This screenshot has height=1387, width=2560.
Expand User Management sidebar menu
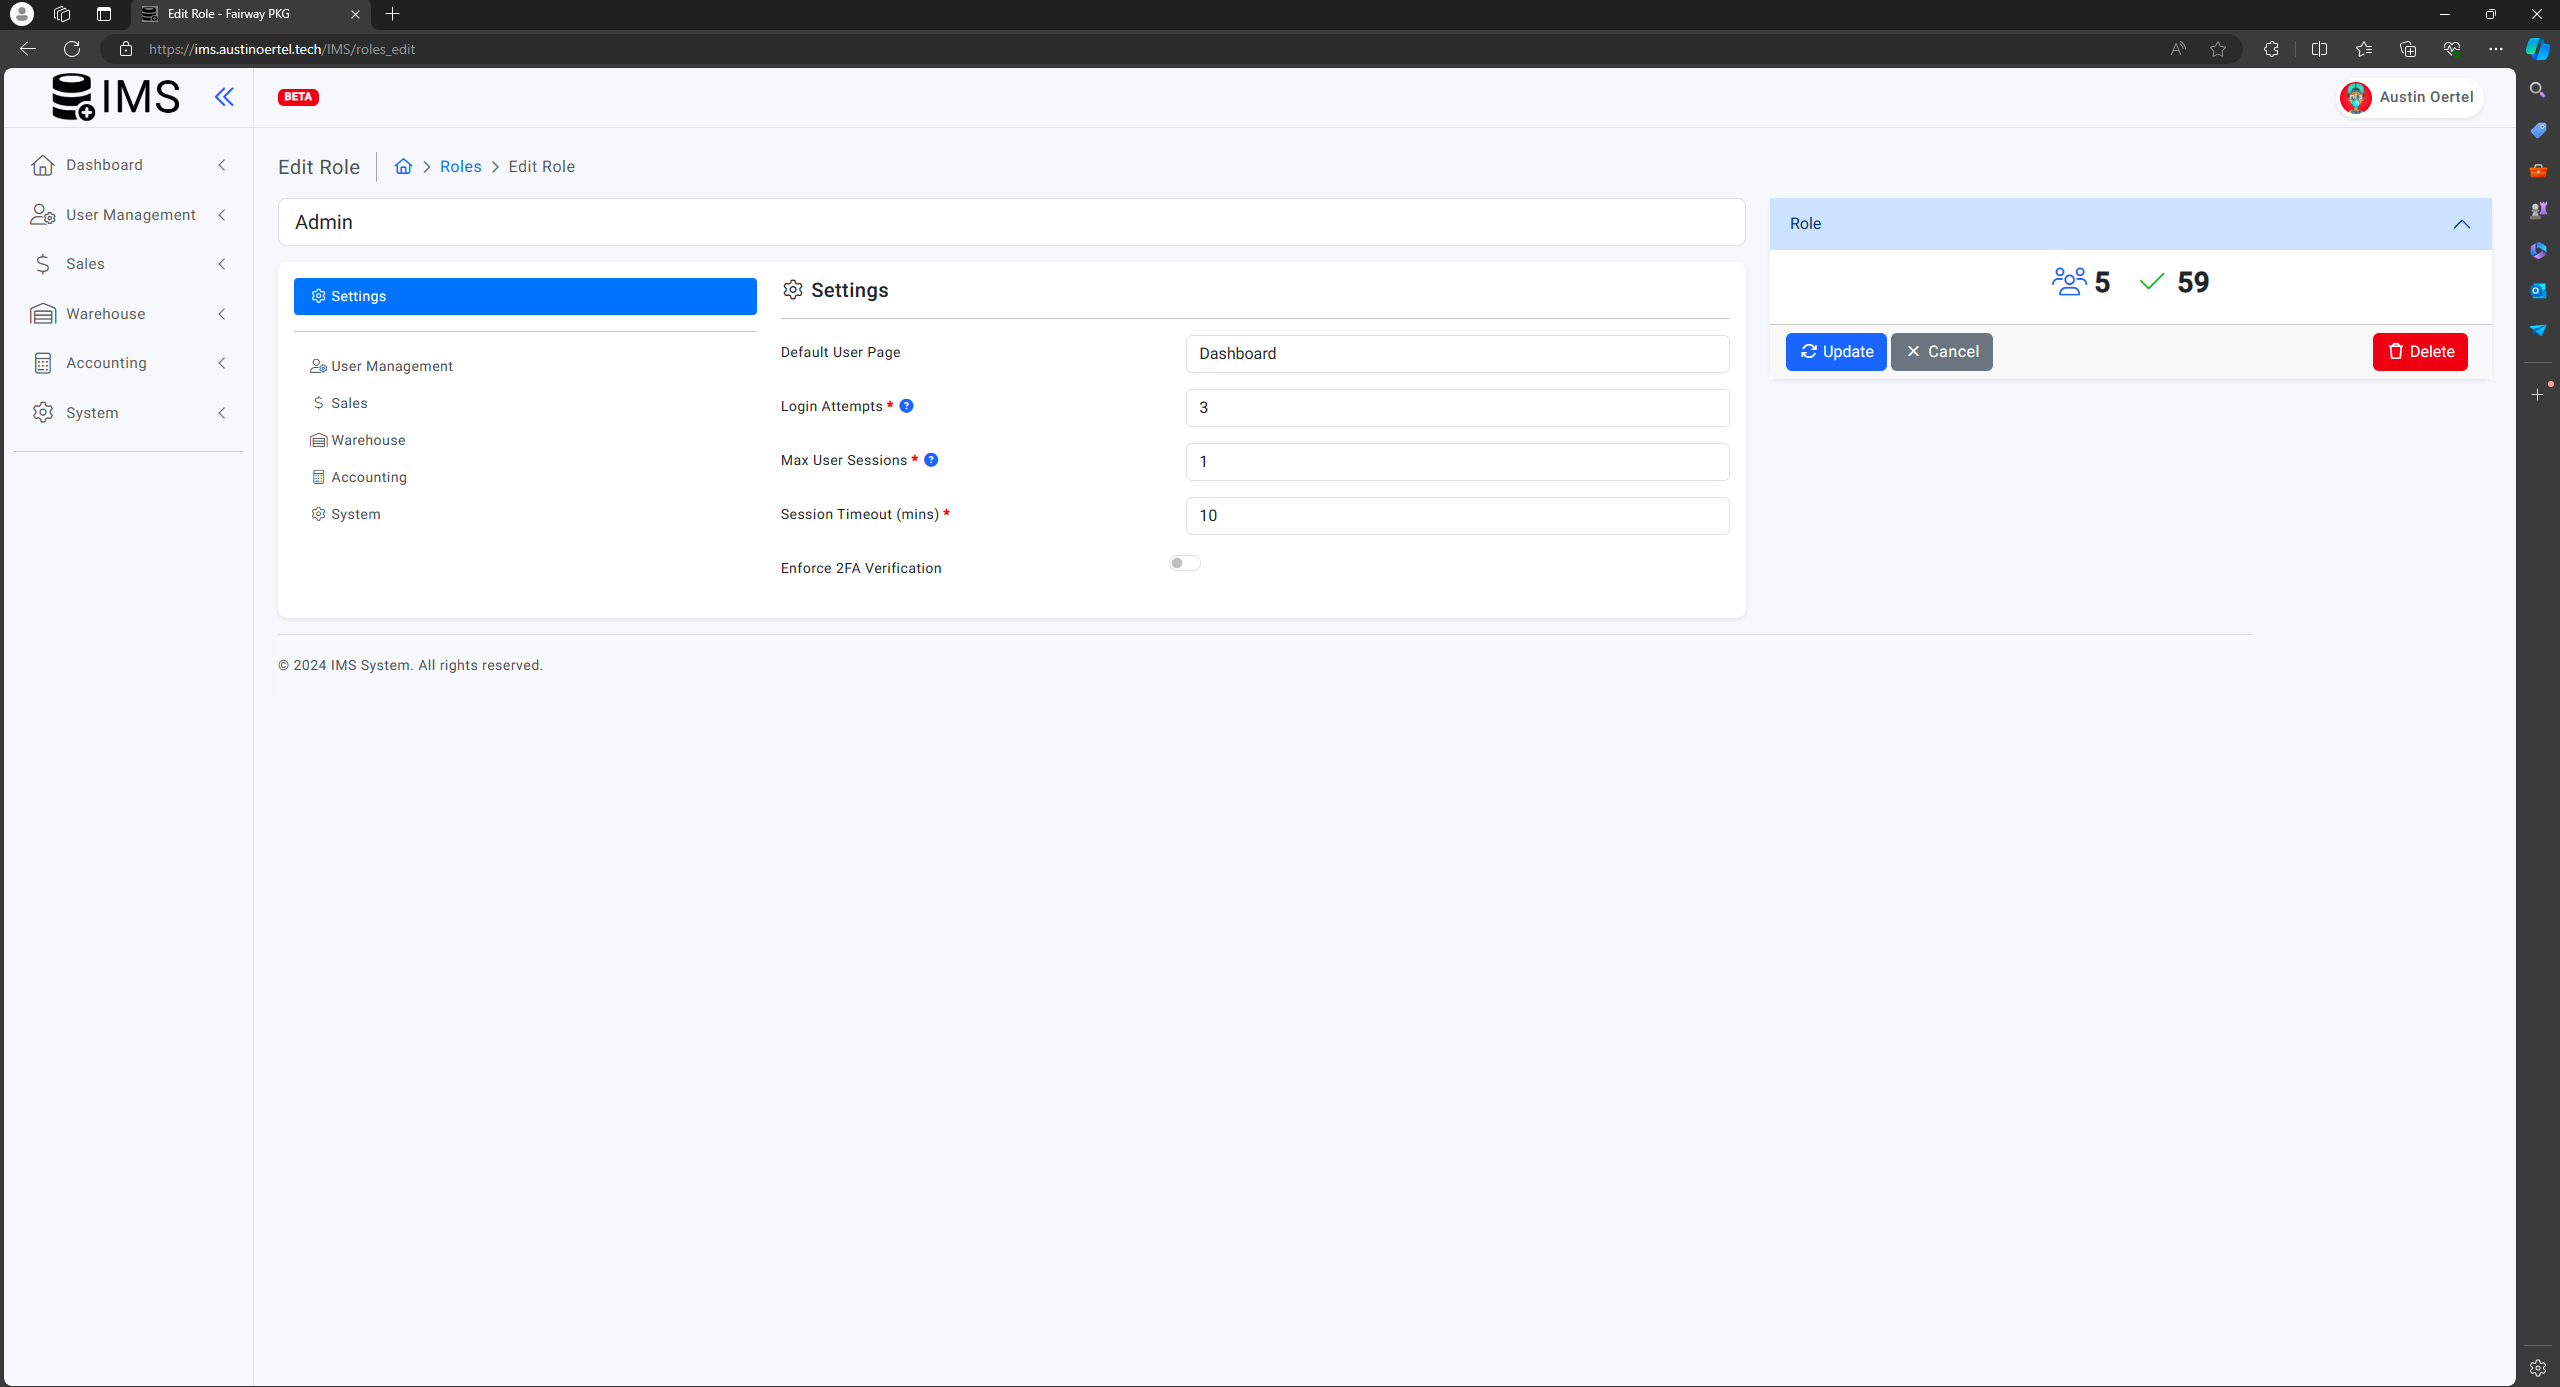(130, 215)
